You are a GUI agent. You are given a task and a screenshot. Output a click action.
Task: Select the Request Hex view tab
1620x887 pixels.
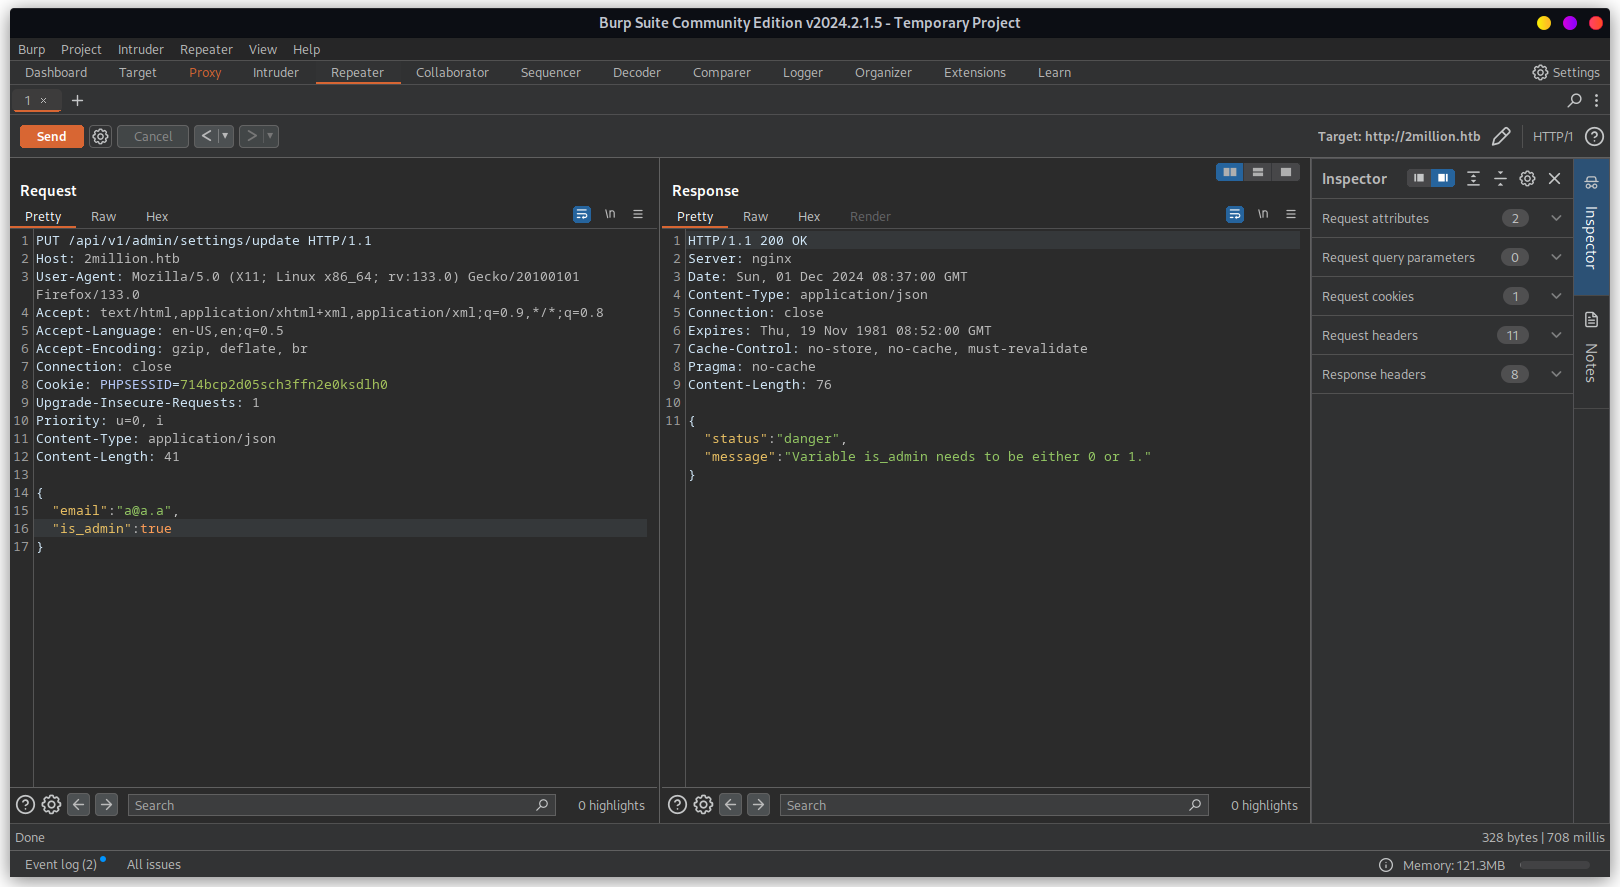157,216
